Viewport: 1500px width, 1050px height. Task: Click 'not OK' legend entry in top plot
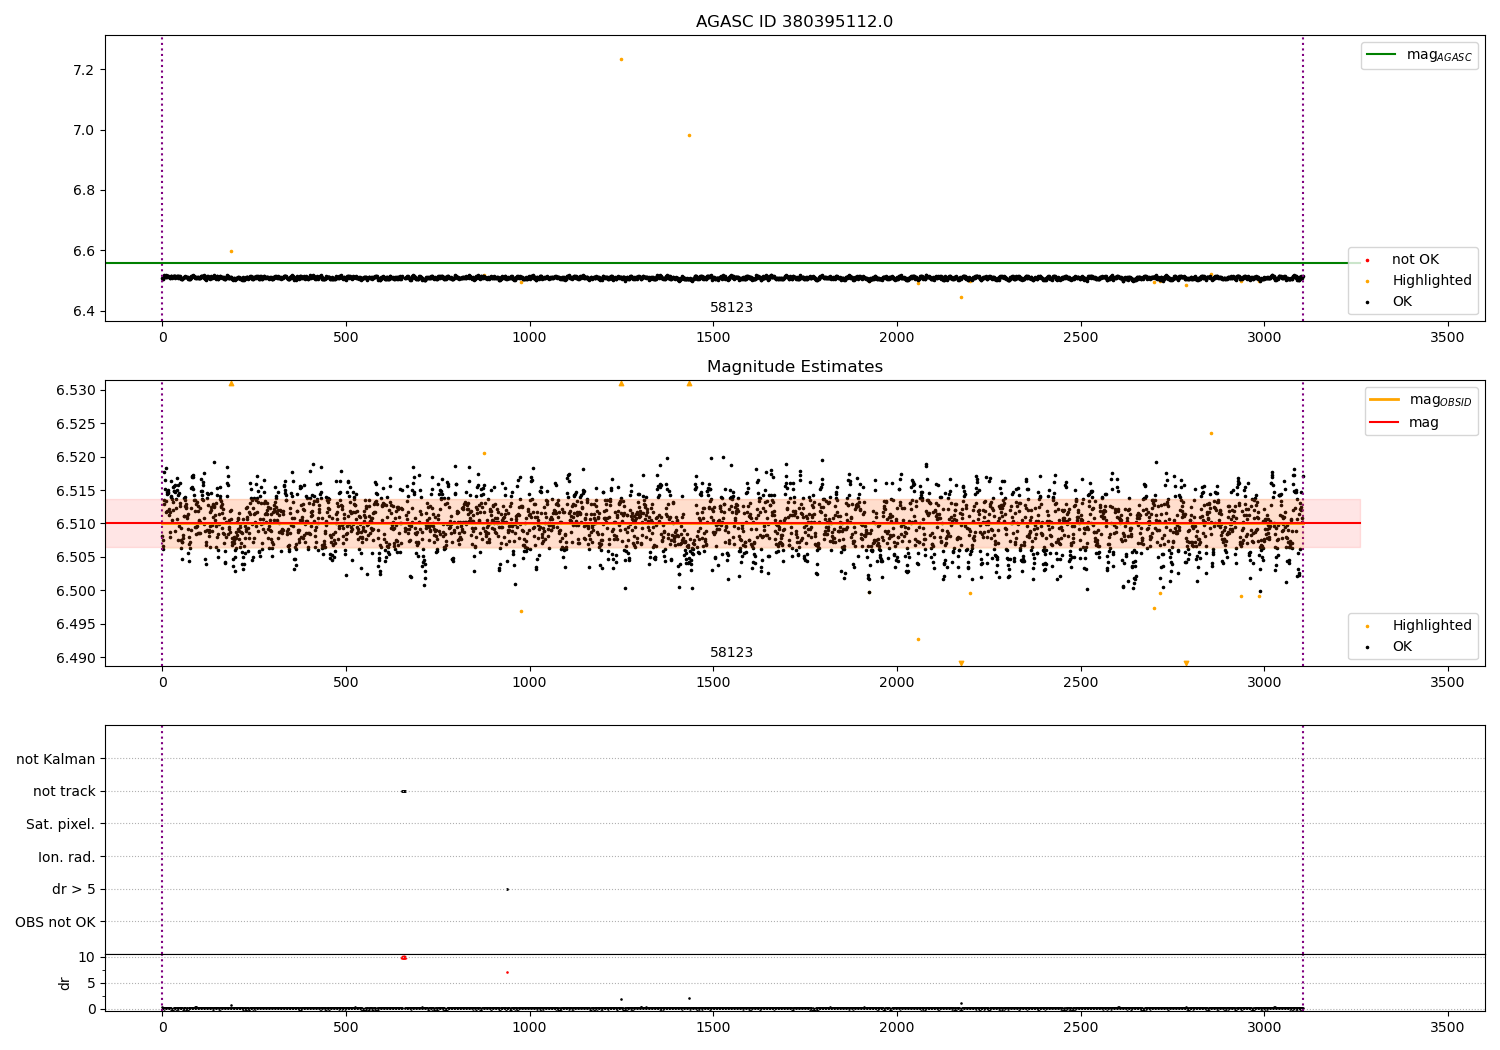click(x=1402, y=260)
